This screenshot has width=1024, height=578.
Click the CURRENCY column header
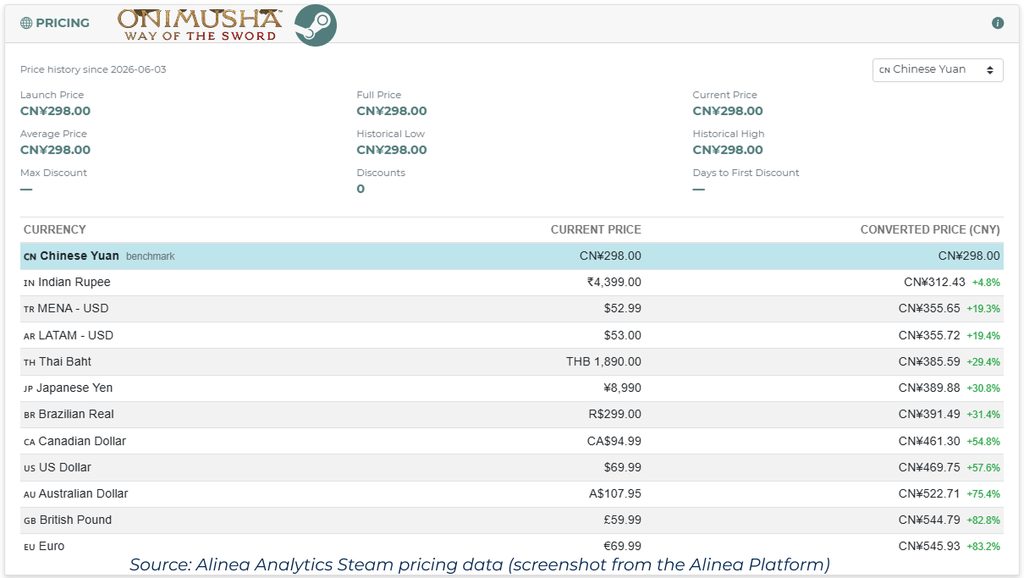(x=55, y=230)
